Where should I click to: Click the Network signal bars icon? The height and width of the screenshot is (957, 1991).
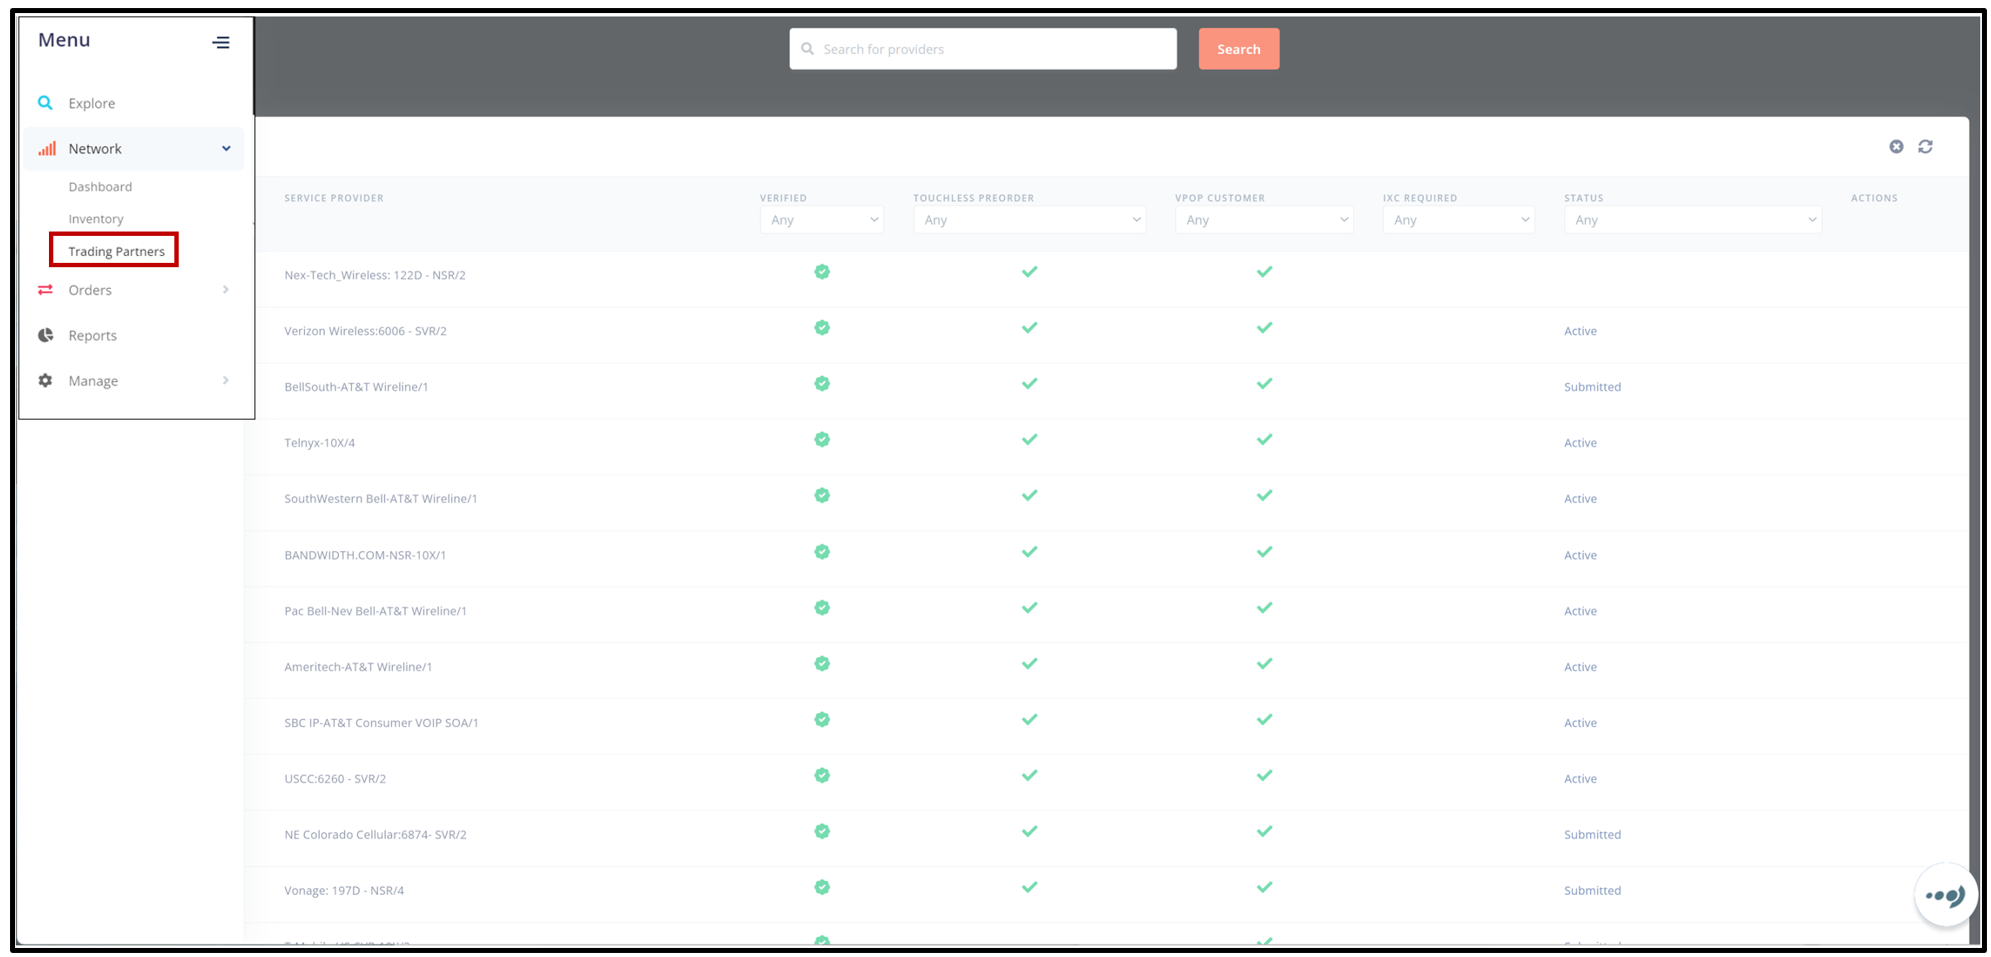point(47,149)
